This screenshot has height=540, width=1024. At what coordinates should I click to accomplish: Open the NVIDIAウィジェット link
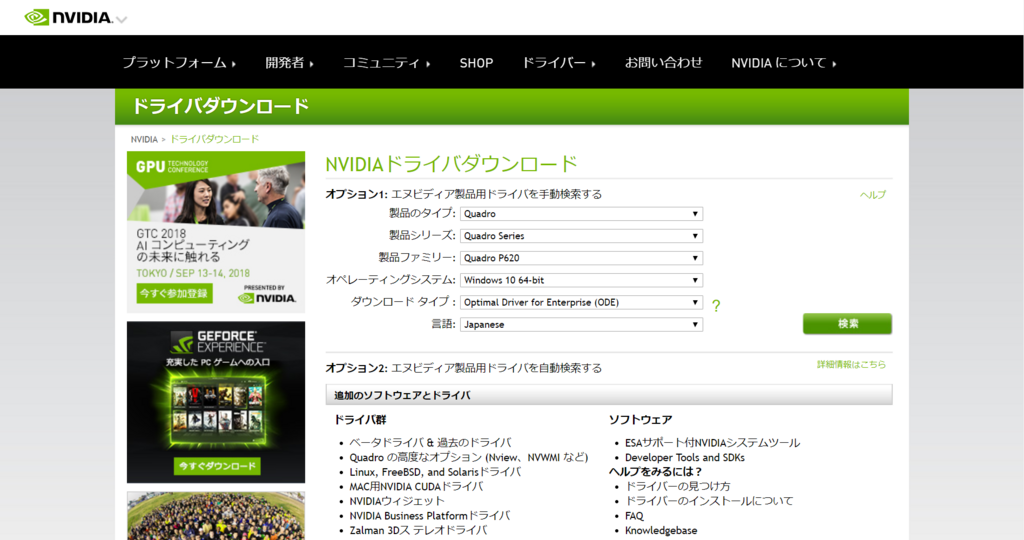[396, 501]
